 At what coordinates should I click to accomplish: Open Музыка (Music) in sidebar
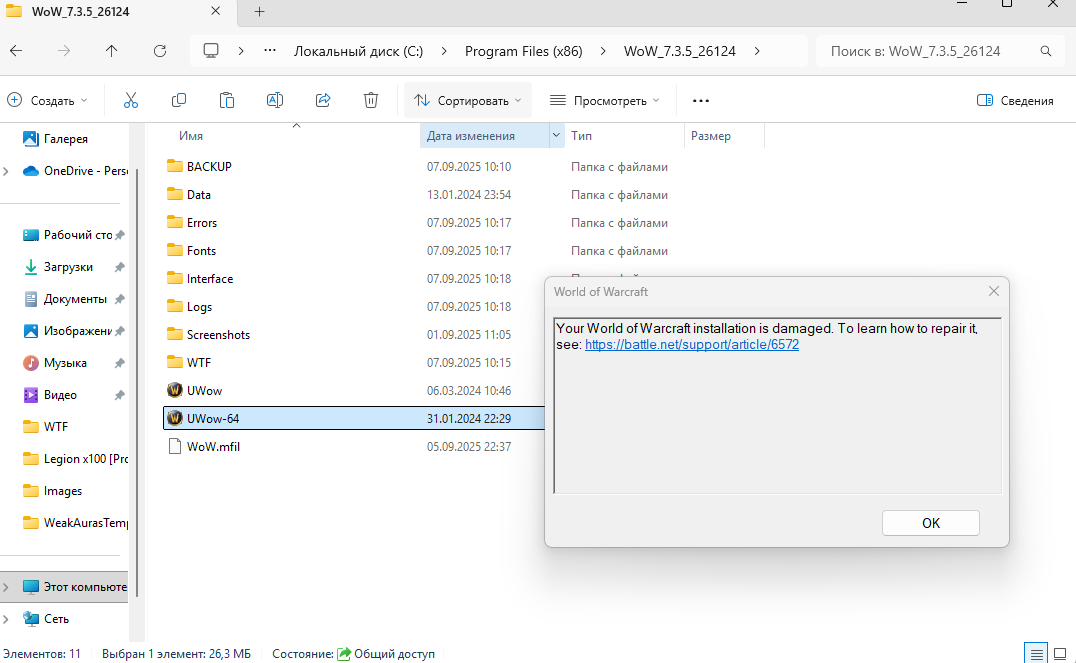click(55, 362)
